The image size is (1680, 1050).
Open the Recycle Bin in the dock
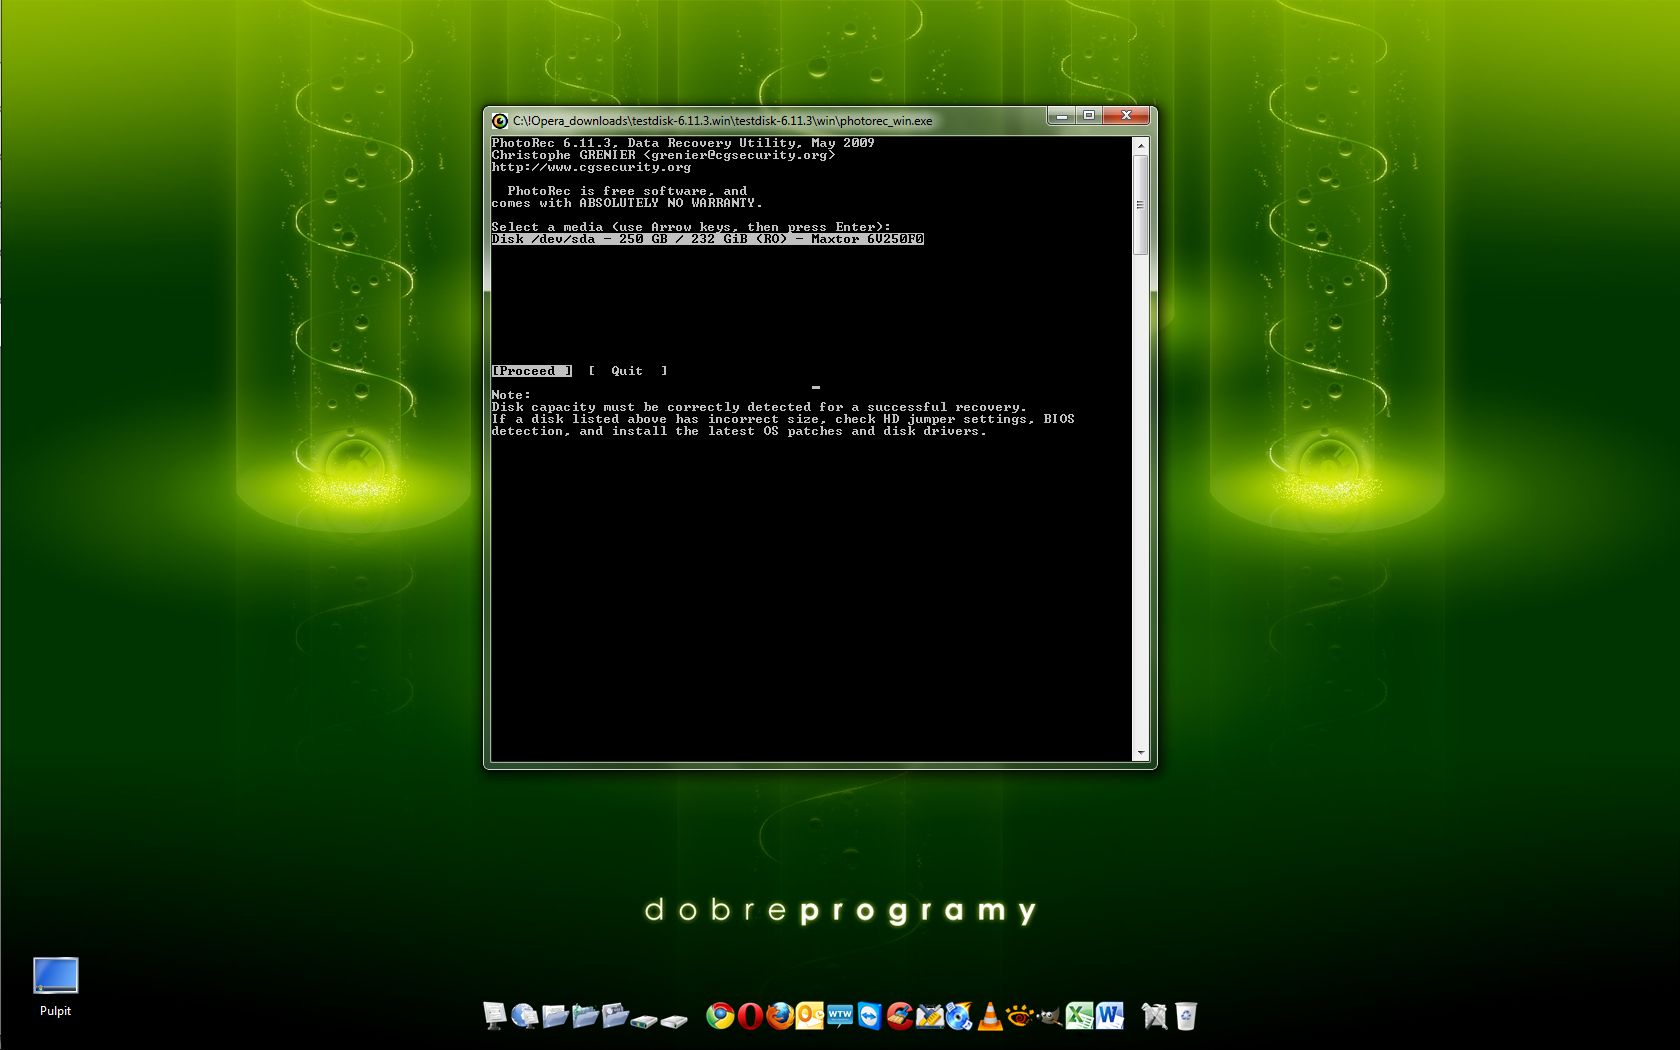coord(1185,1016)
